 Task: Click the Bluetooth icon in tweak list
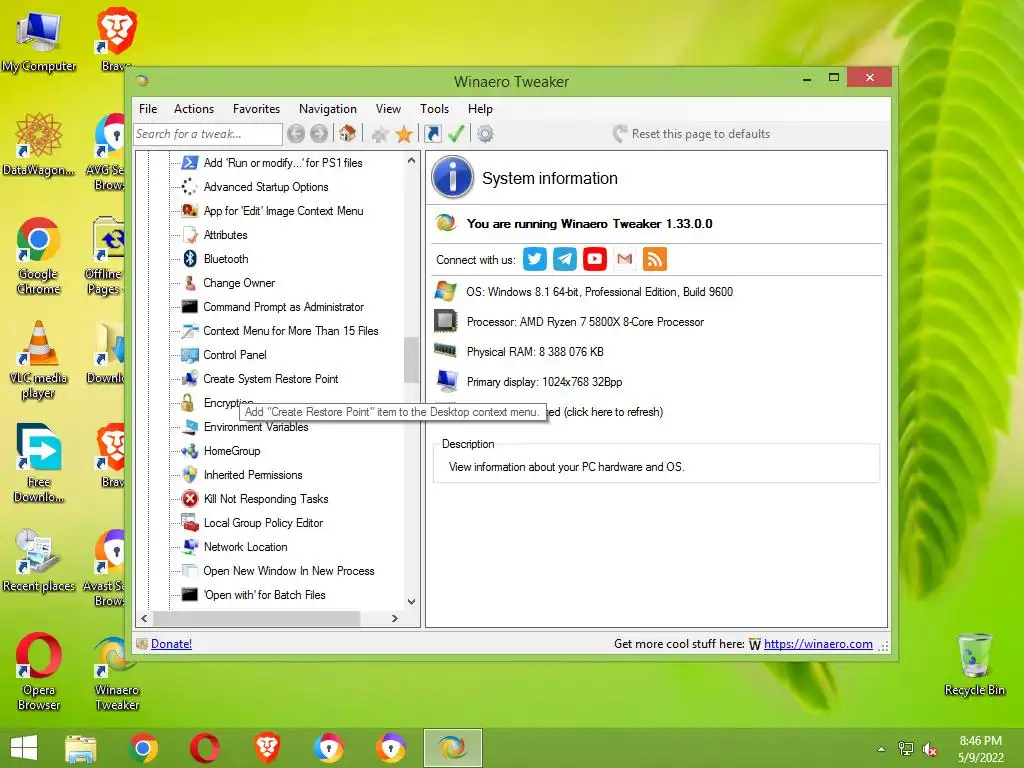click(x=190, y=259)
